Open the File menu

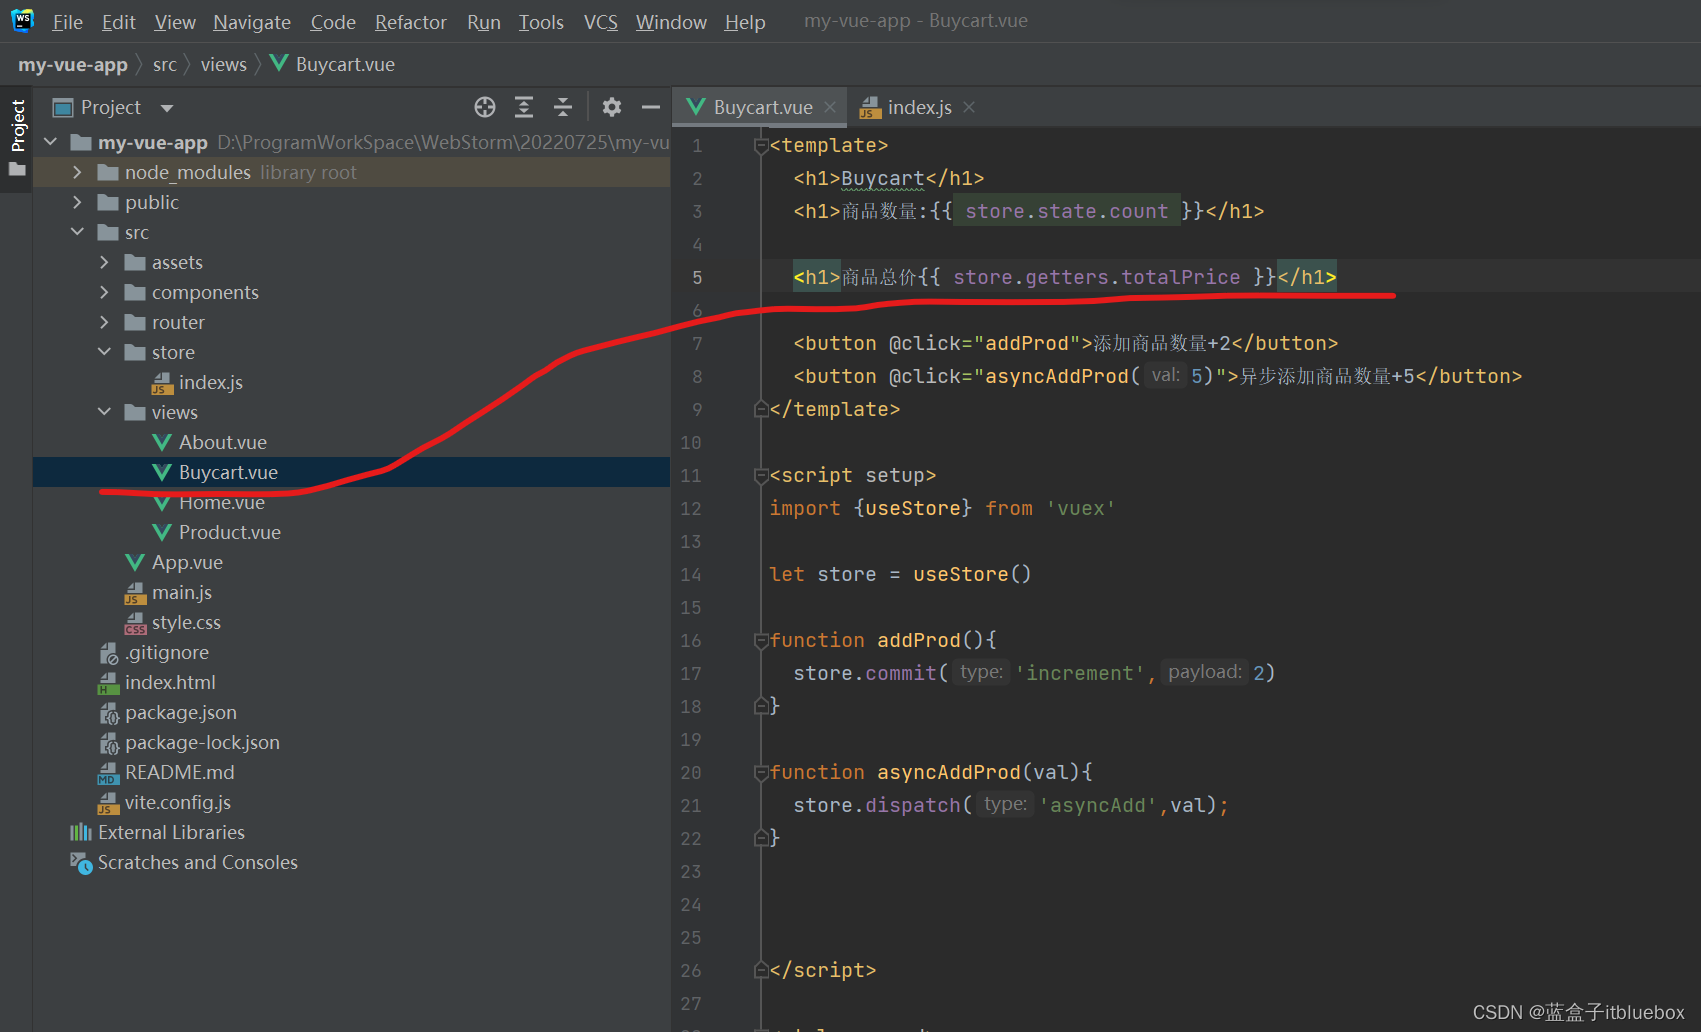68,22
